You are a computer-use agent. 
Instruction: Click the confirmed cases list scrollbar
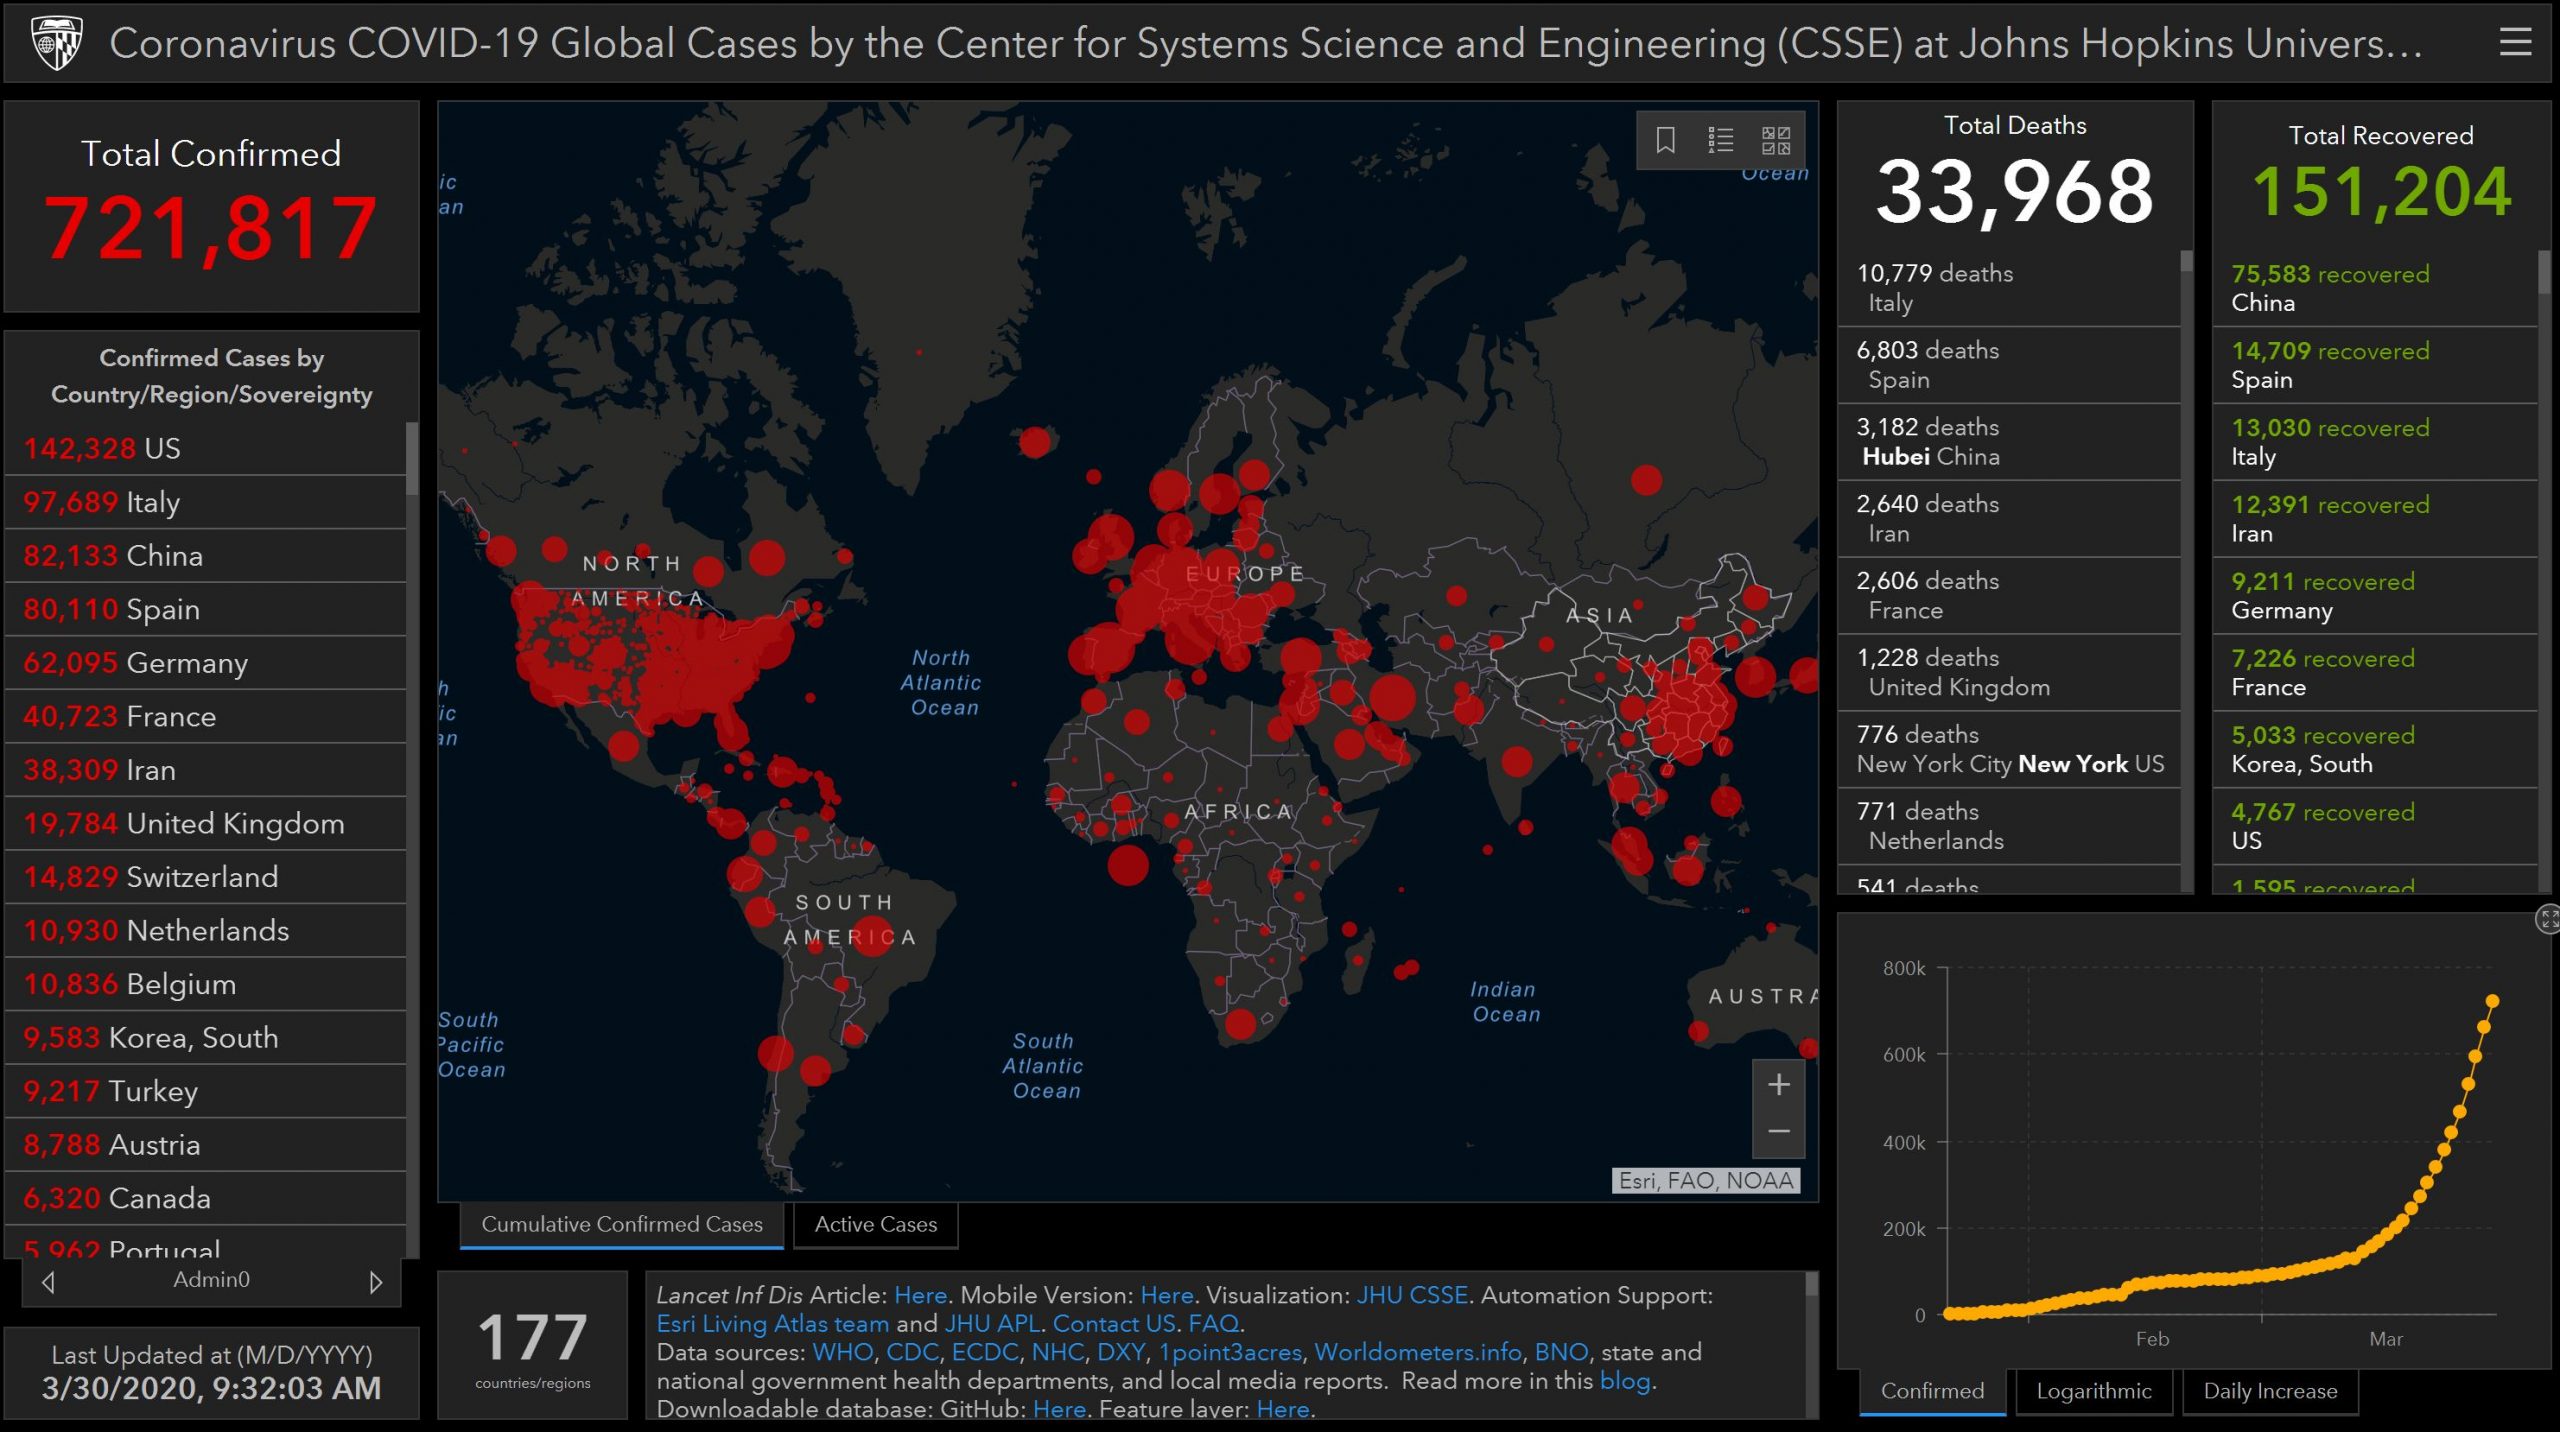[411, 460]
